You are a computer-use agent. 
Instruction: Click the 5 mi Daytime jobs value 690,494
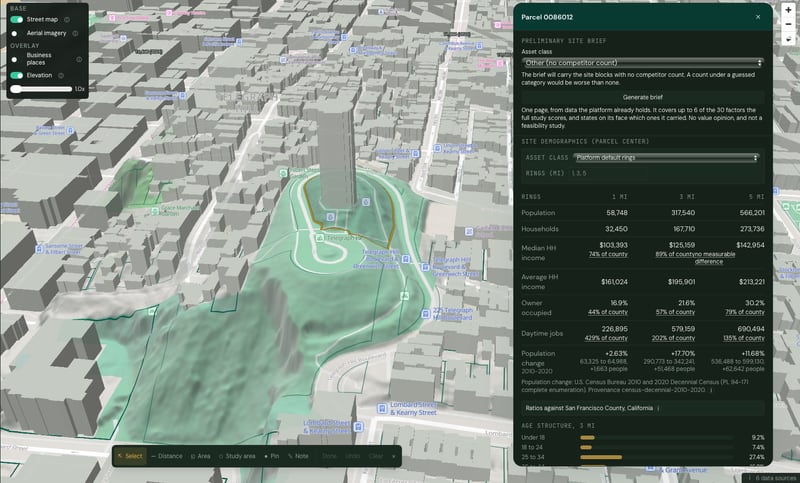click(751, 329)
